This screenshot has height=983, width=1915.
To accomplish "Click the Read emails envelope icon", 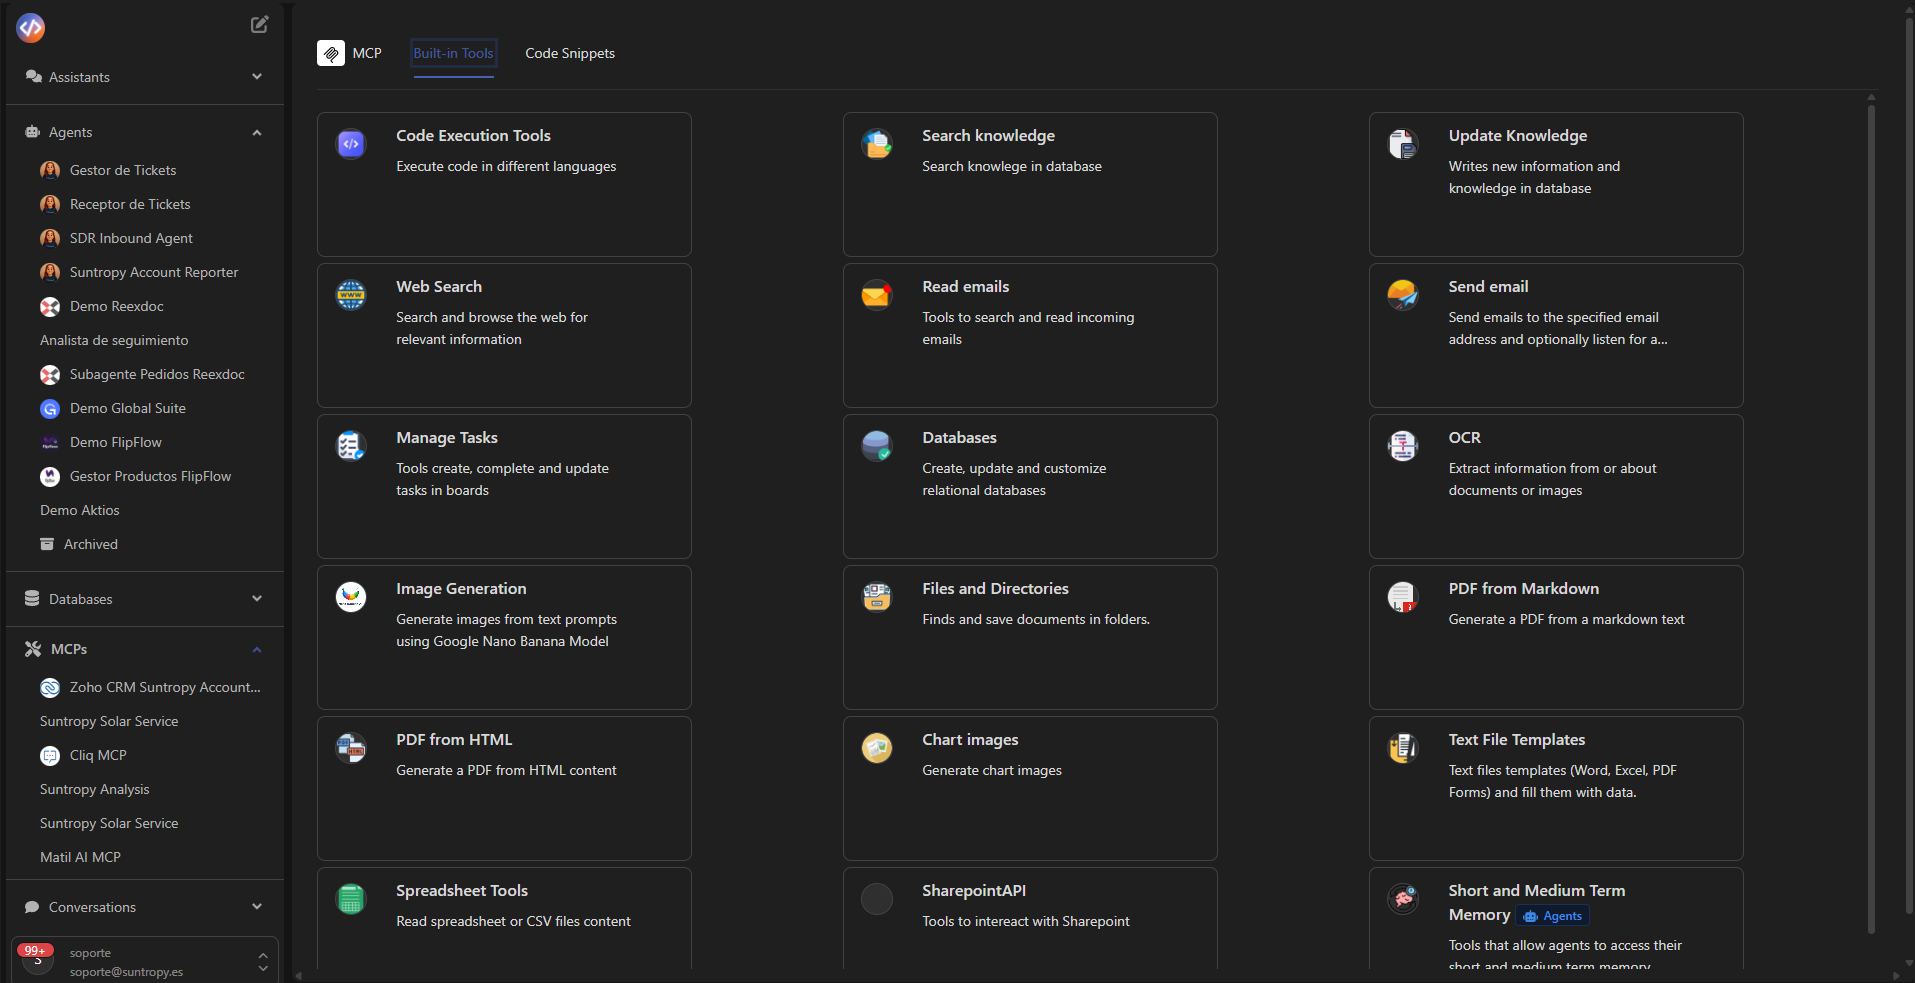I will (x=876, y=294).
